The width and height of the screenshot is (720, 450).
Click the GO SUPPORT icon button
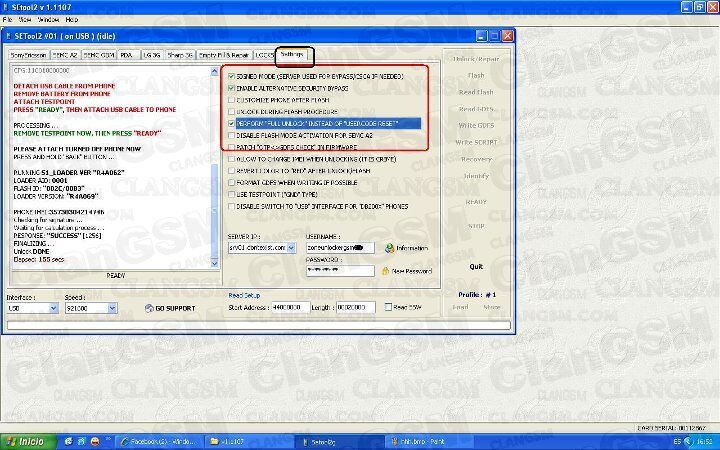[x=149, y=308]
